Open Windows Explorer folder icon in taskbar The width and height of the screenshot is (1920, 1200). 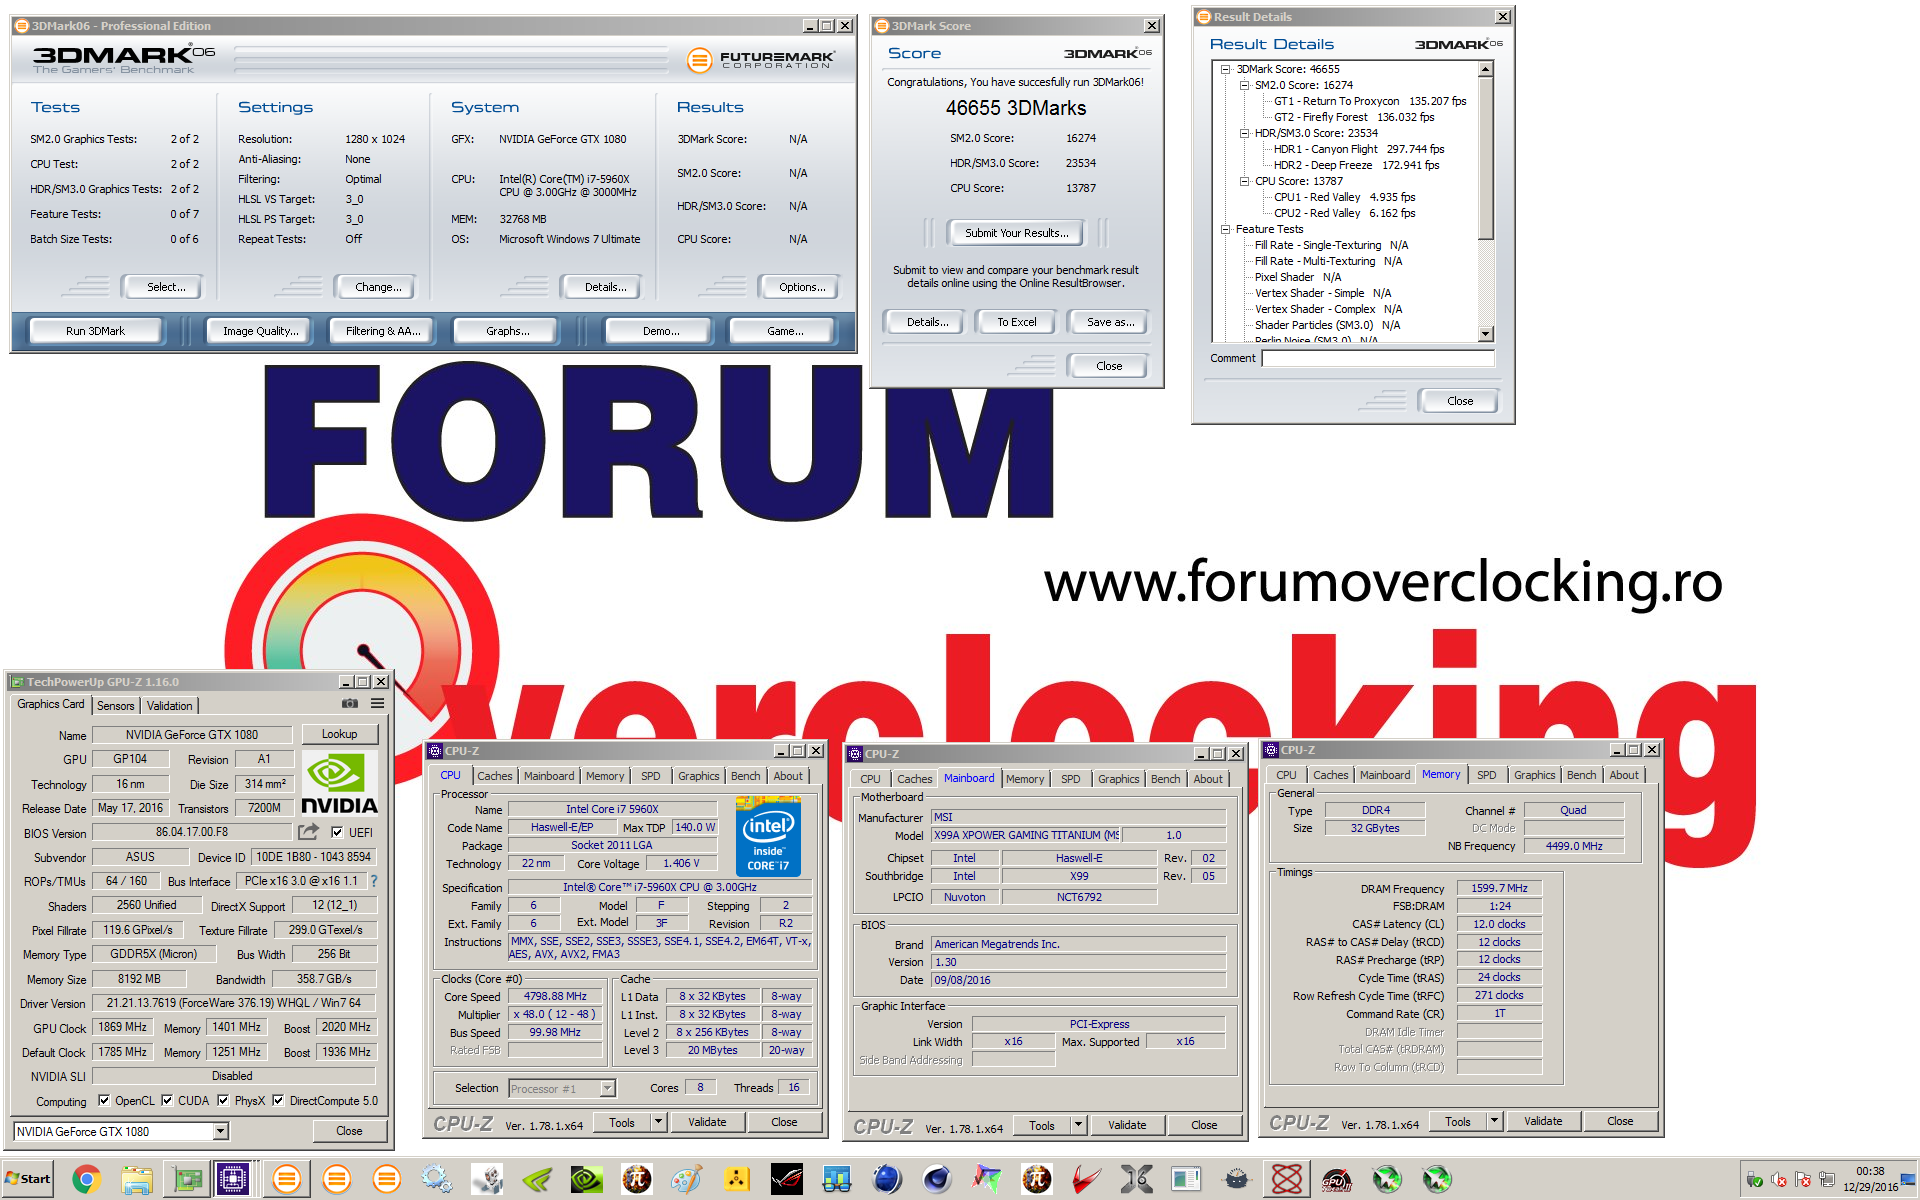tap(136, 1180)
